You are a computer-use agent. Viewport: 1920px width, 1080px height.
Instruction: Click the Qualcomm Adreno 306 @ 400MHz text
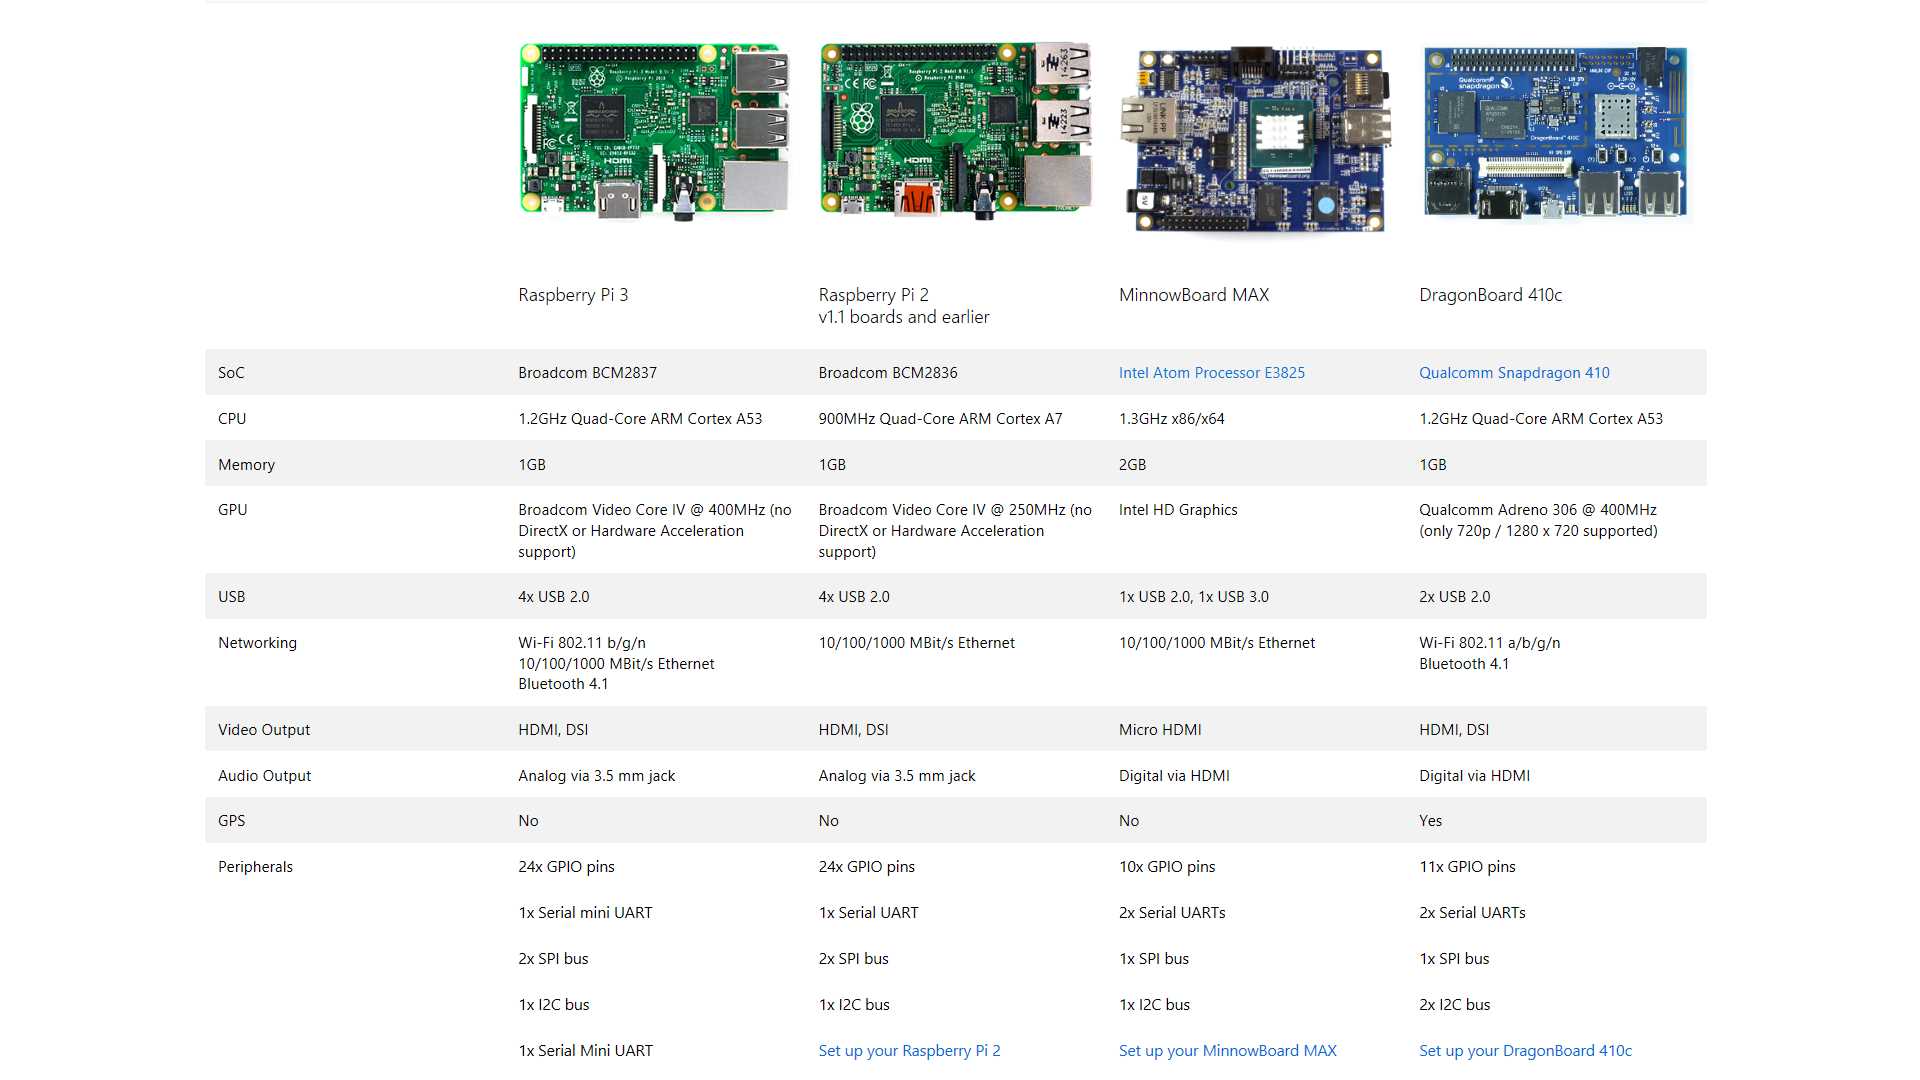click(x=1537, y=510)
